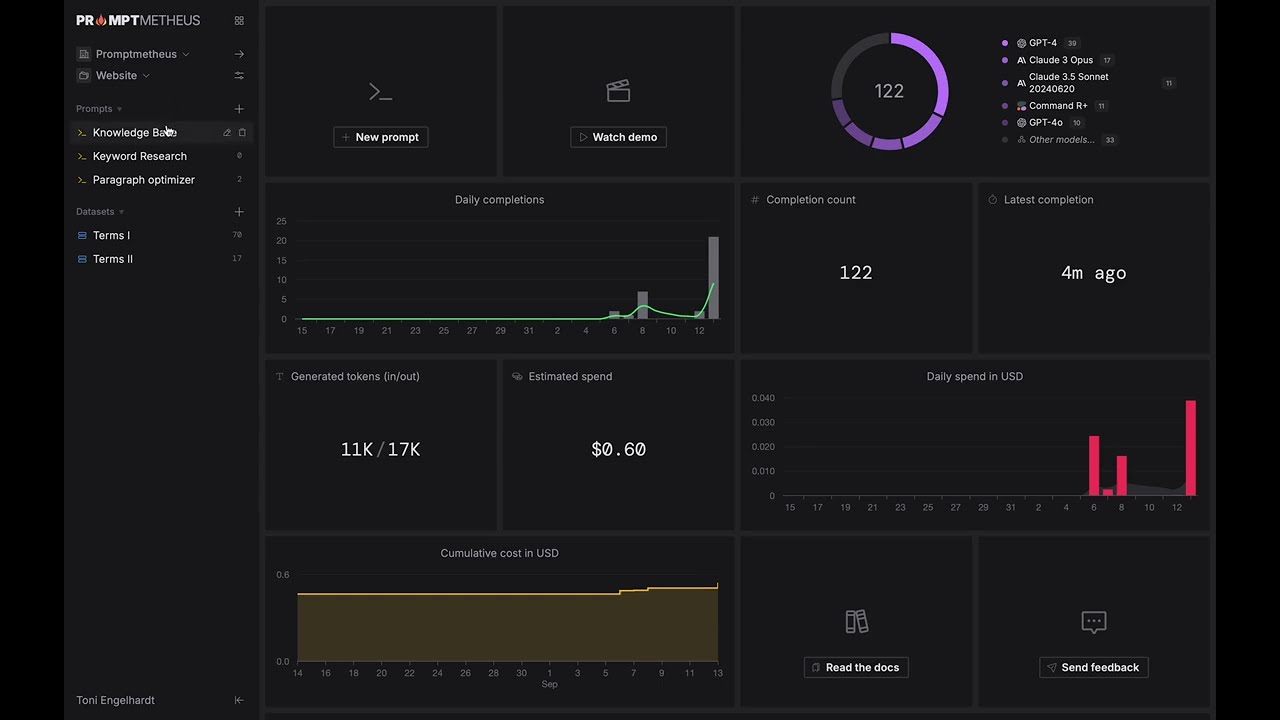Viewport: 1280px width, 720px height.
Task: Add a new dataset with the plus icon
Action: [x=239, y=212]
